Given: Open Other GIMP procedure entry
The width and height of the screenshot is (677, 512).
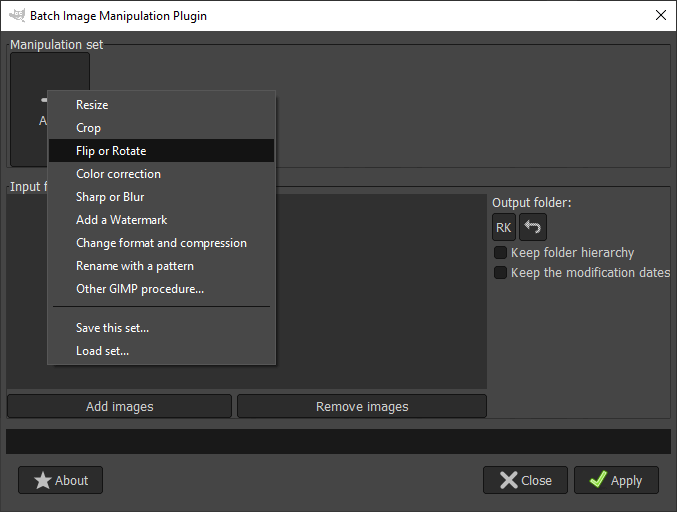Looking at the screenshot, I should tap(161, 289).
